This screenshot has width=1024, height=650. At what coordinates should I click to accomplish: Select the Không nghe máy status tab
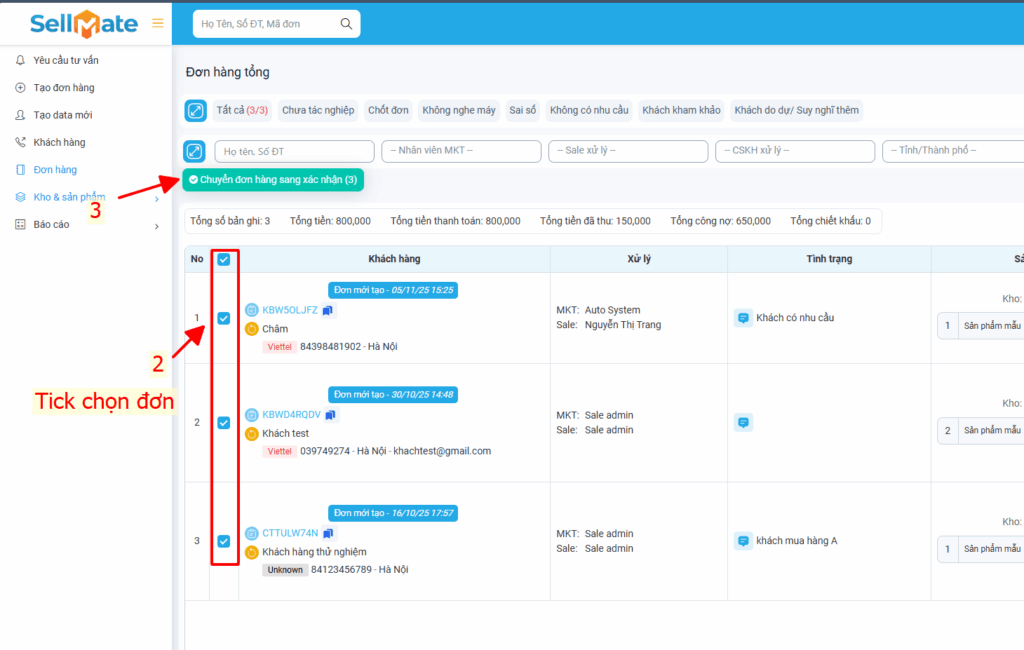tap(459, 111)
